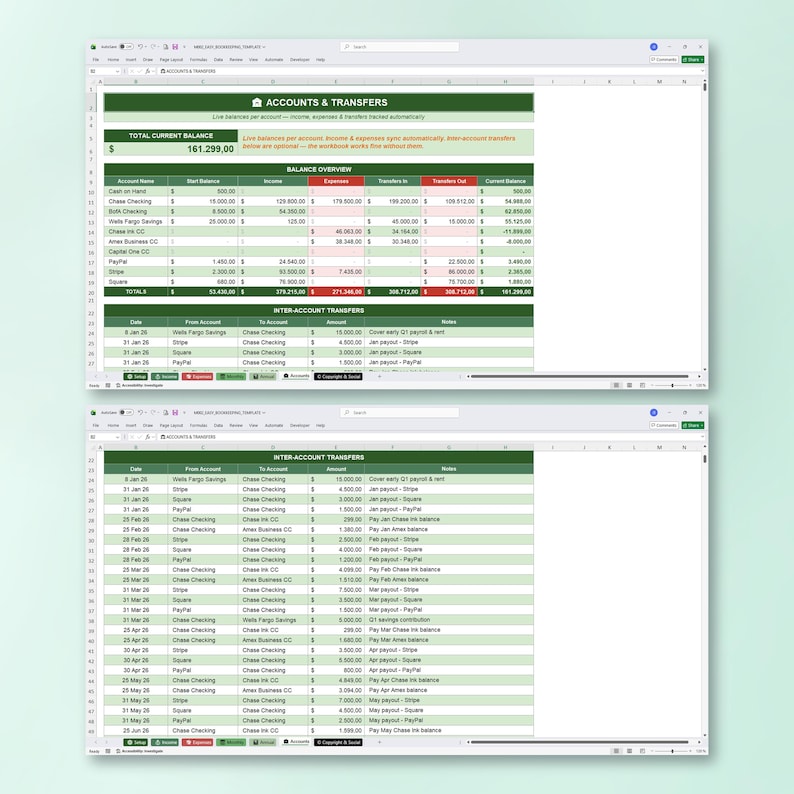The image size is (794, 794).
Task: Open Name Box dropdown in upper window
Action: point(117,71)
